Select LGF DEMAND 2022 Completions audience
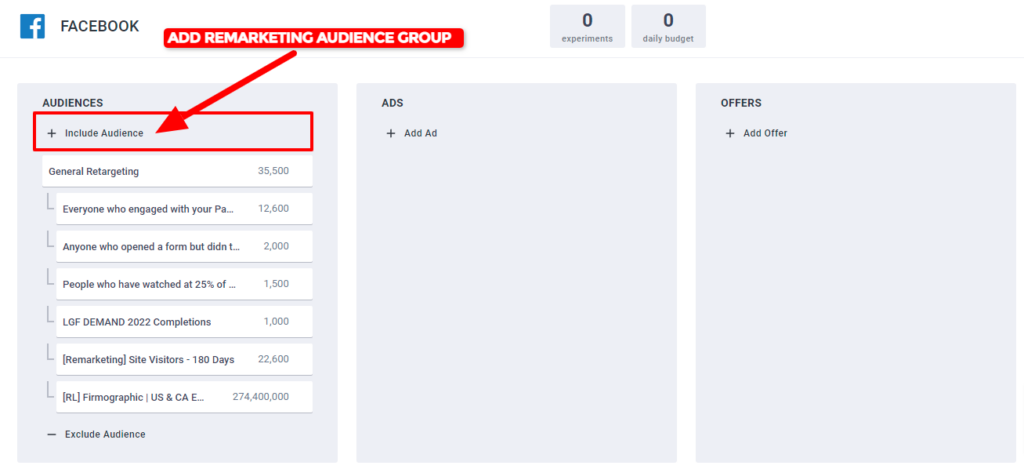The height and width of the screenshot is (469, 1024). tap(184, 322)
